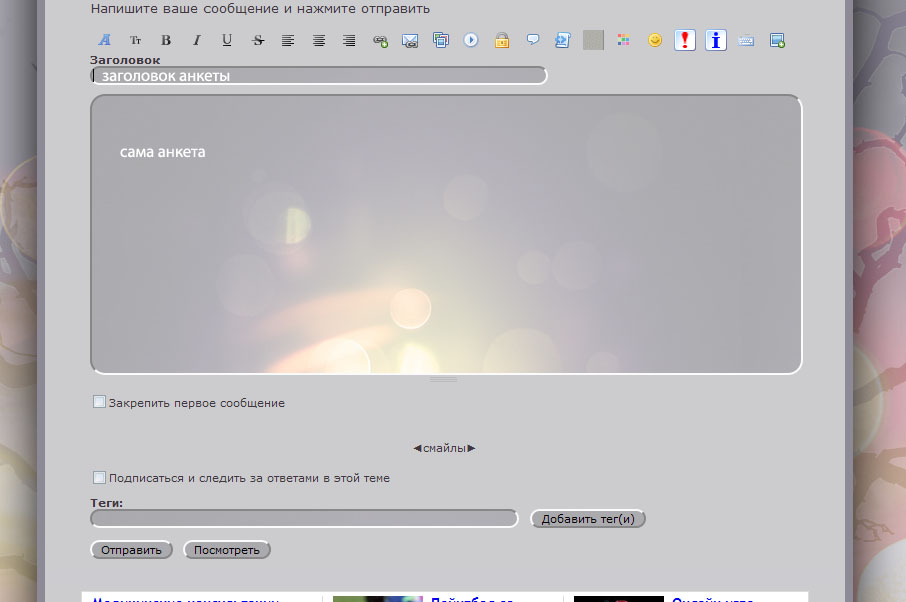Focus the Заголовок title field
Viewport: 906px width, 602px height.
[x=318, y=75]
